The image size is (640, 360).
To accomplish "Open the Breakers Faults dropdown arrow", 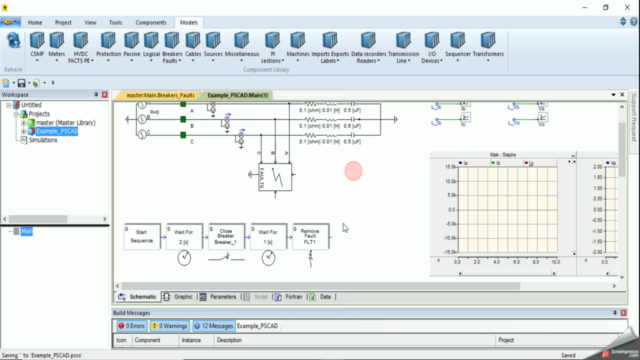I will tap(180, 61).
